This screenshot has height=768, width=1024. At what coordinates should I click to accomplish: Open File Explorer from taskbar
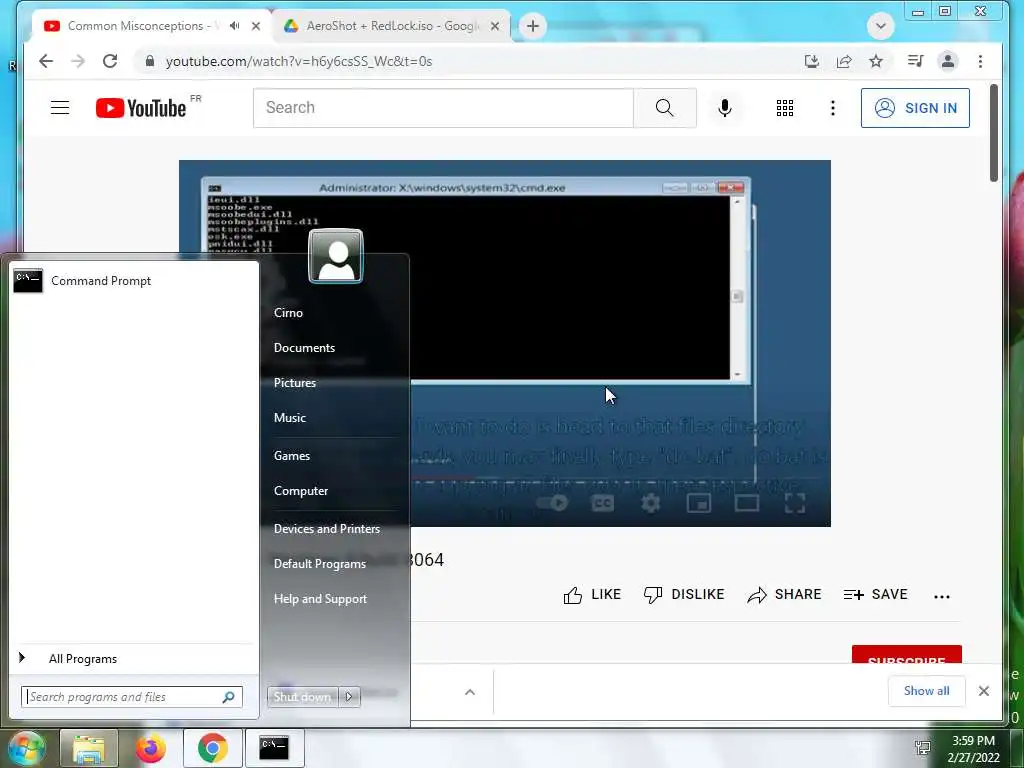[89, 748]
